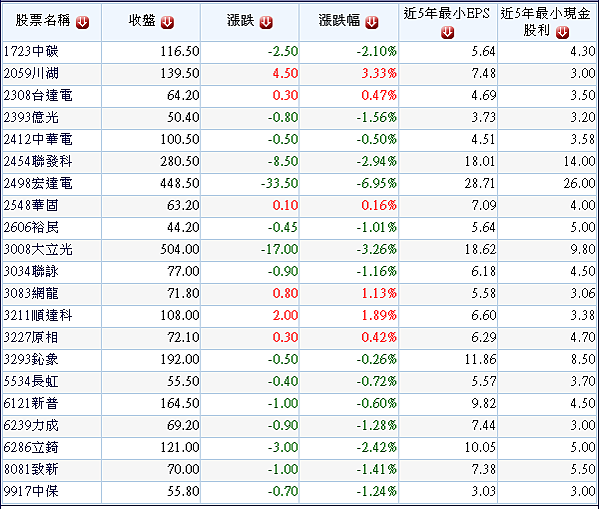Click percent change 3.33% for 川湖
The height and width of the screenshot is (509, 600).
click(x=379, y=73)
